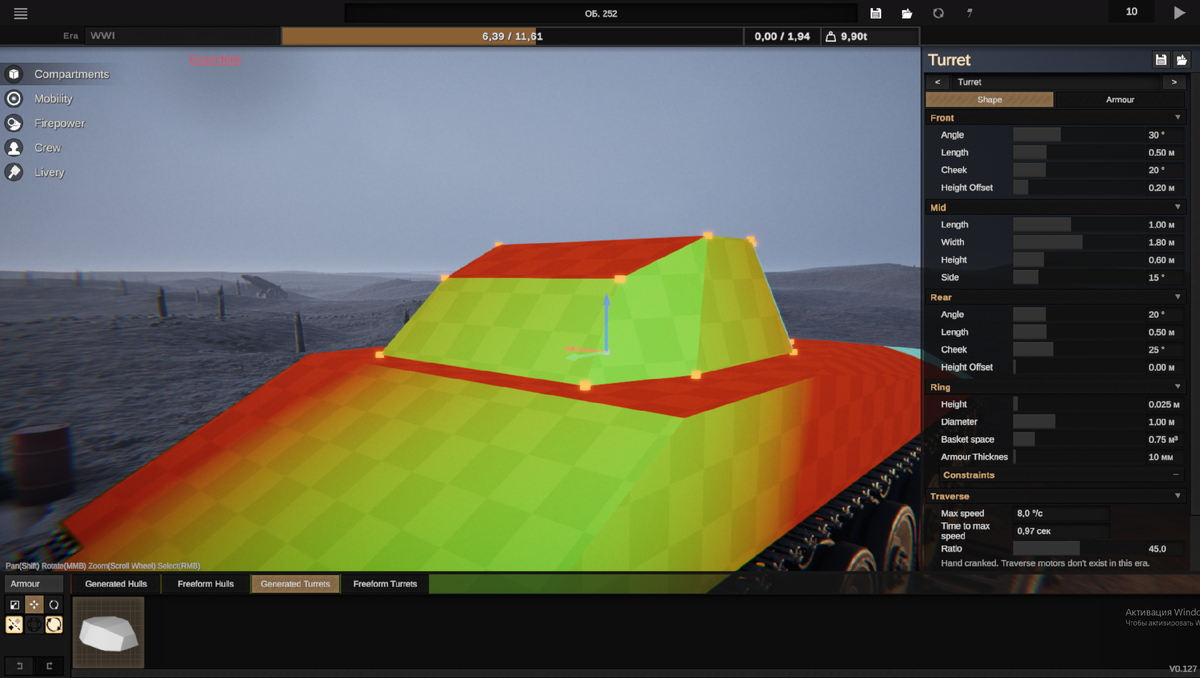Open the Livery section
The image size is (1200, 678).
pyautogui.click(x=37, y=172)
